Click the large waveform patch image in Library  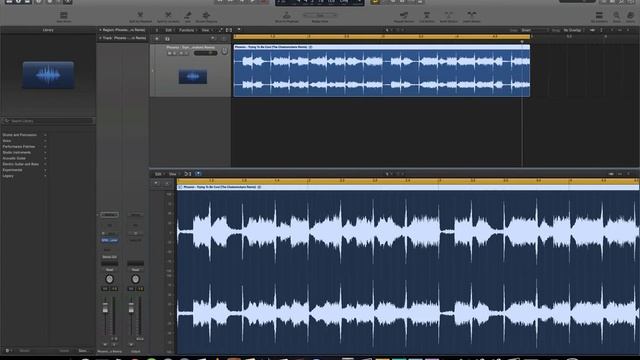pos(48,75)
